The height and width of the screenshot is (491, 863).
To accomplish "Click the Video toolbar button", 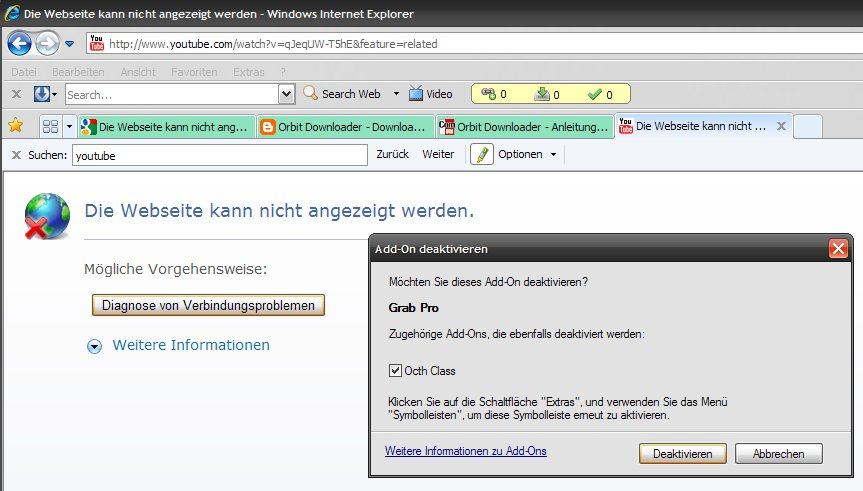I will coord(430,94).
